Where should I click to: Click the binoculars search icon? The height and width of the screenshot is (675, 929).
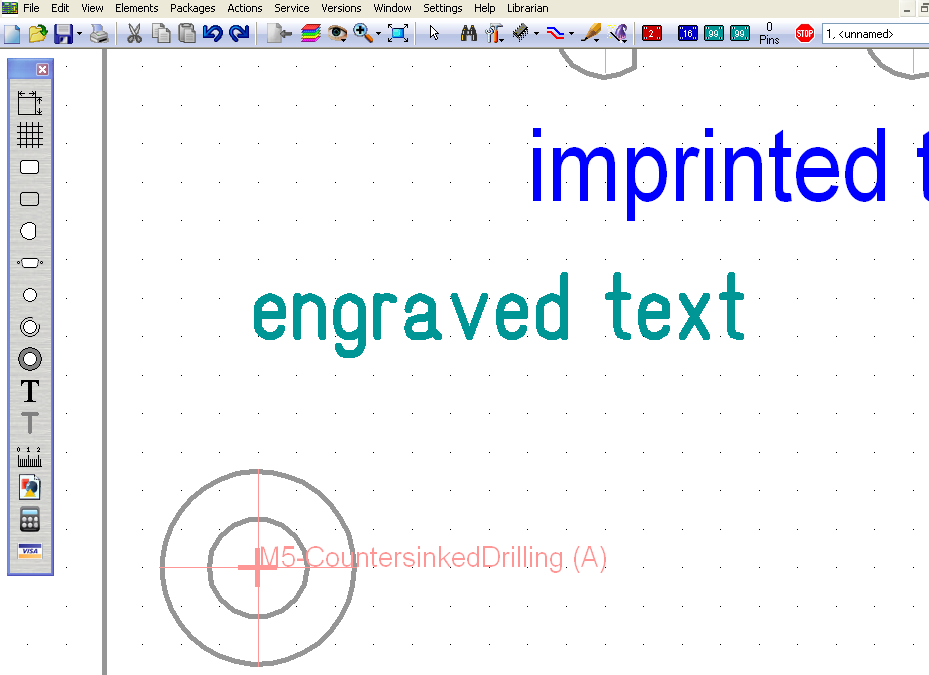[x=469, y=33]
